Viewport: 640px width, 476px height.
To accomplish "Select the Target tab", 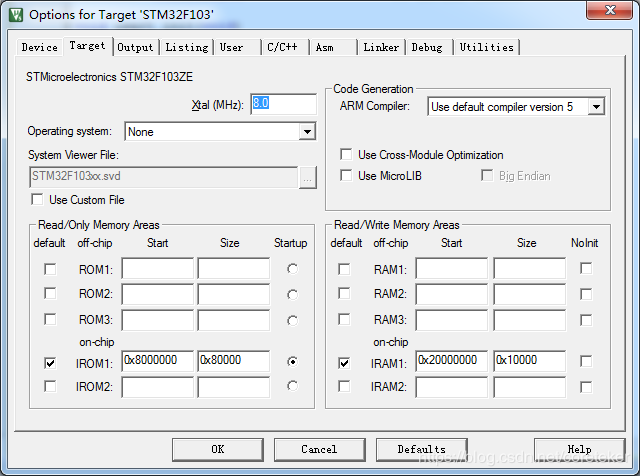I will click(87, 46).
